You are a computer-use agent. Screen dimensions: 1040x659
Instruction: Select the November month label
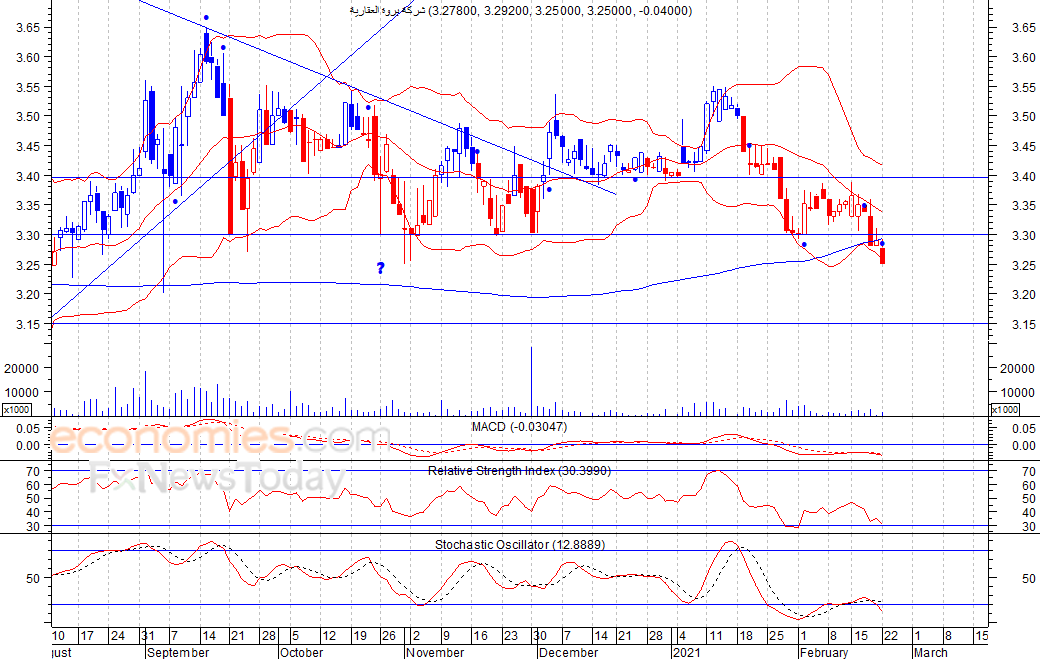coord(435,652)
